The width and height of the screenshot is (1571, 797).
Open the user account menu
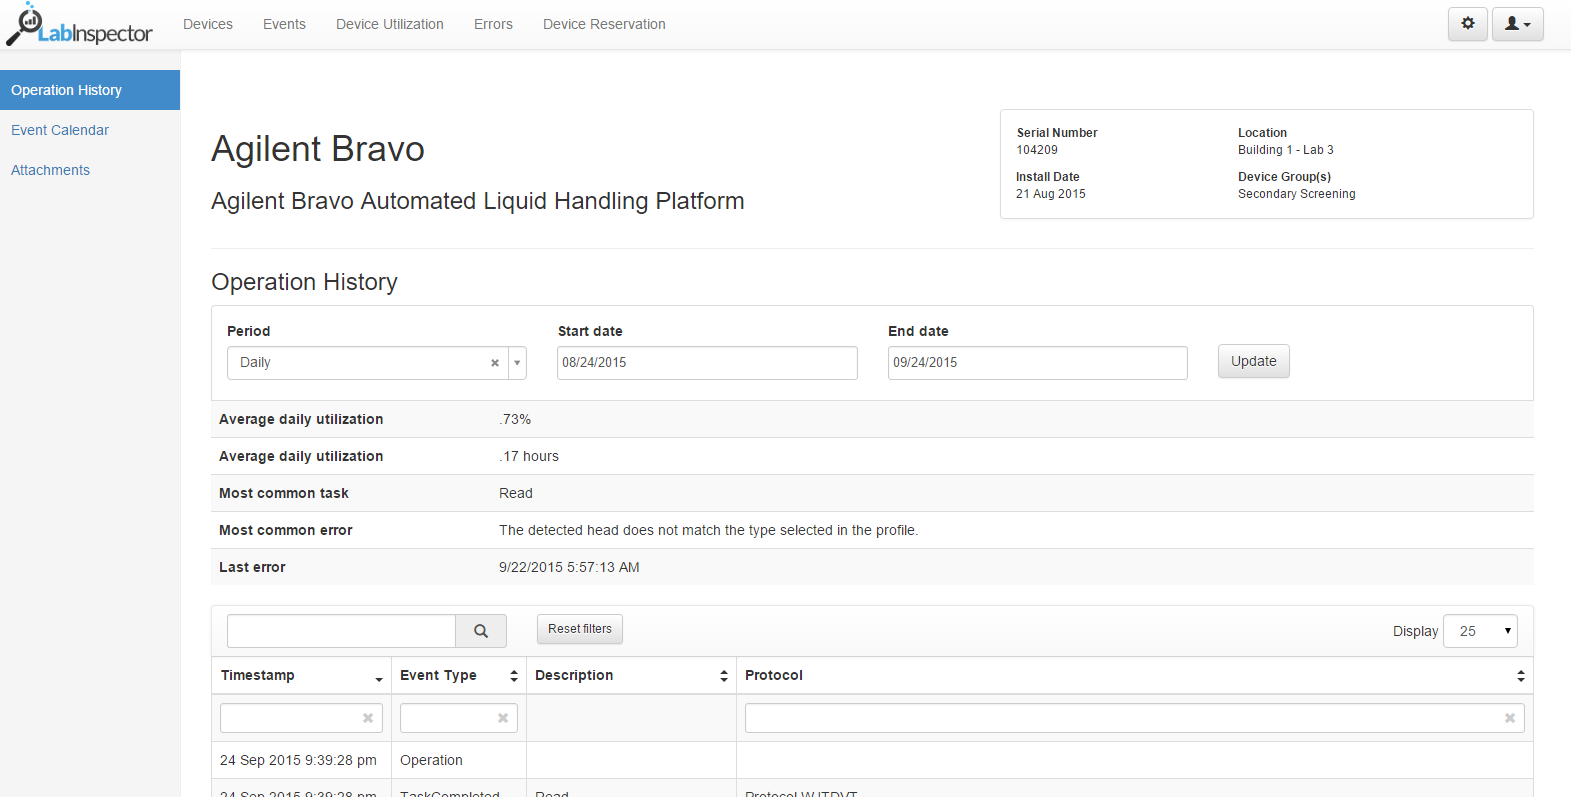(1517, 24)
